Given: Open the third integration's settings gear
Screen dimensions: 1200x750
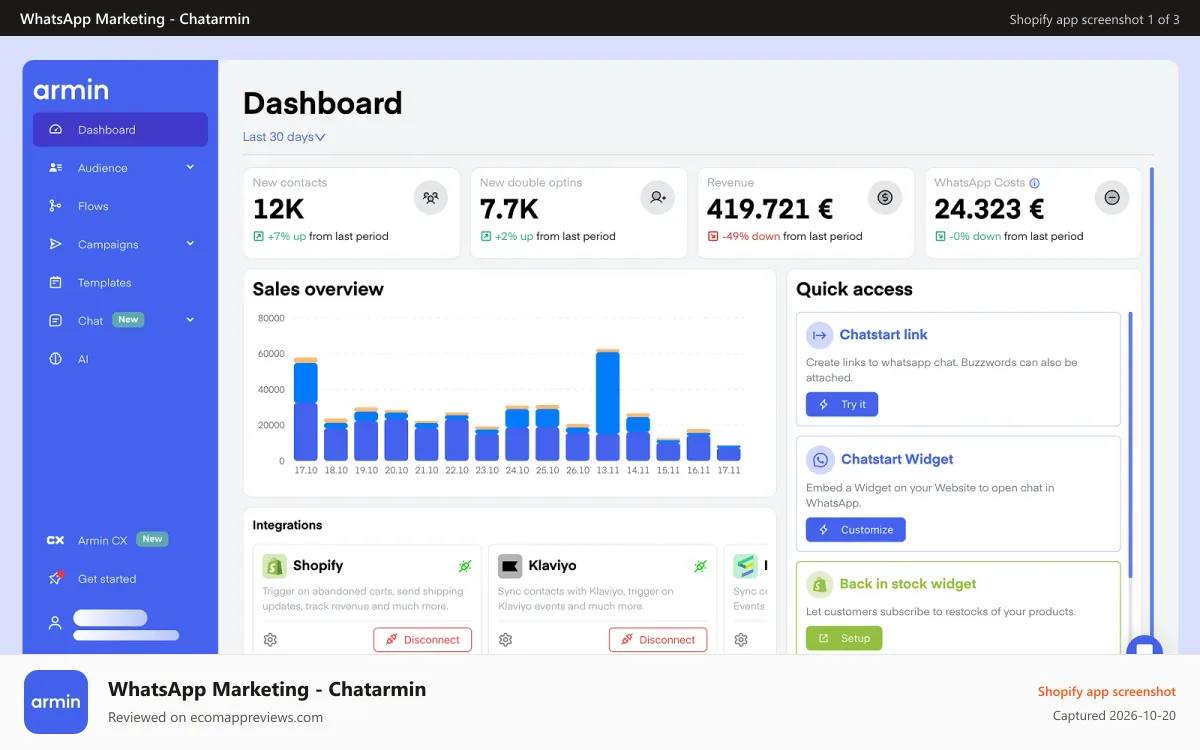Looking at the screenshot, I should tap(741, 640).
